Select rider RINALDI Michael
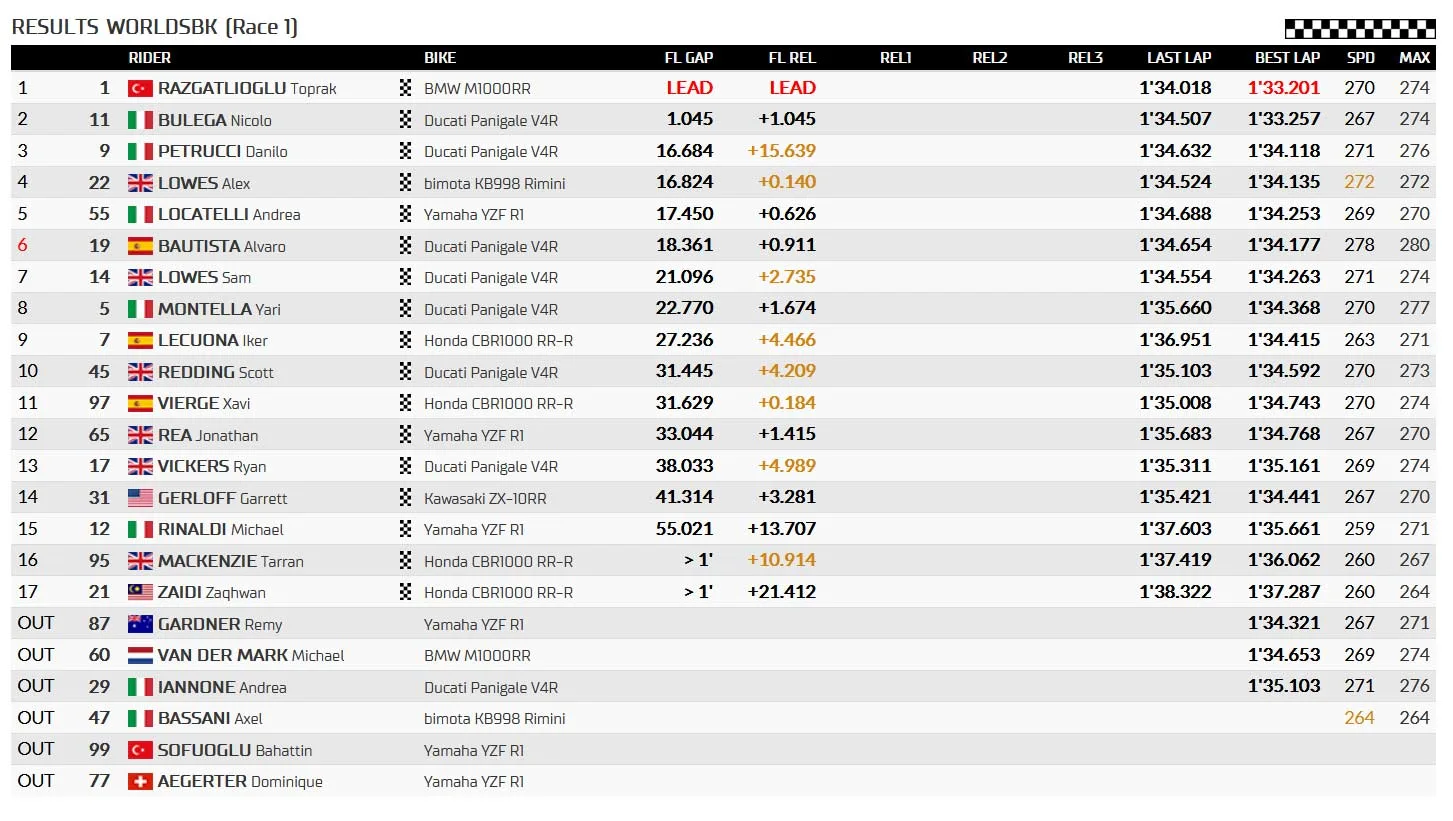This screenshot has width=1453, height=821. pos(221,529)
